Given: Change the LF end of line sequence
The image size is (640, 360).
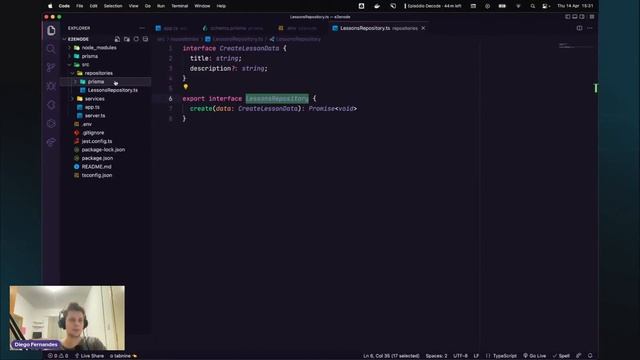Looking at the screenshot, I should coord(476,356).
